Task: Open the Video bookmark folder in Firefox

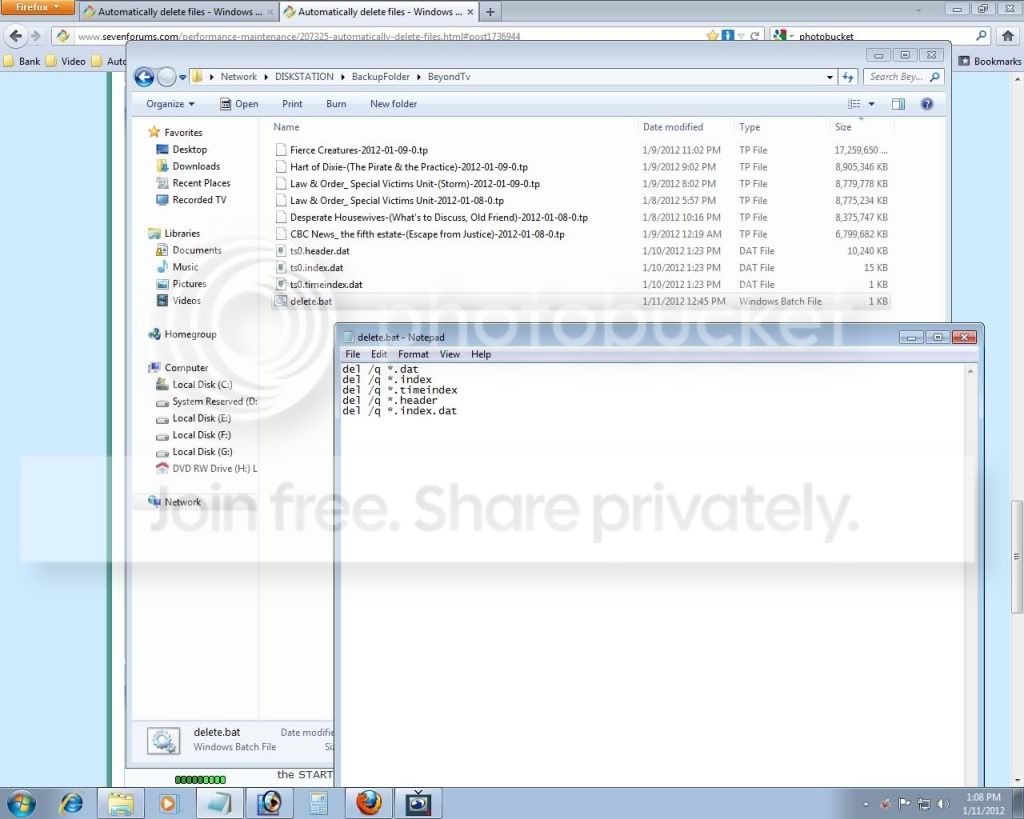Action: (x=65, y=61)
